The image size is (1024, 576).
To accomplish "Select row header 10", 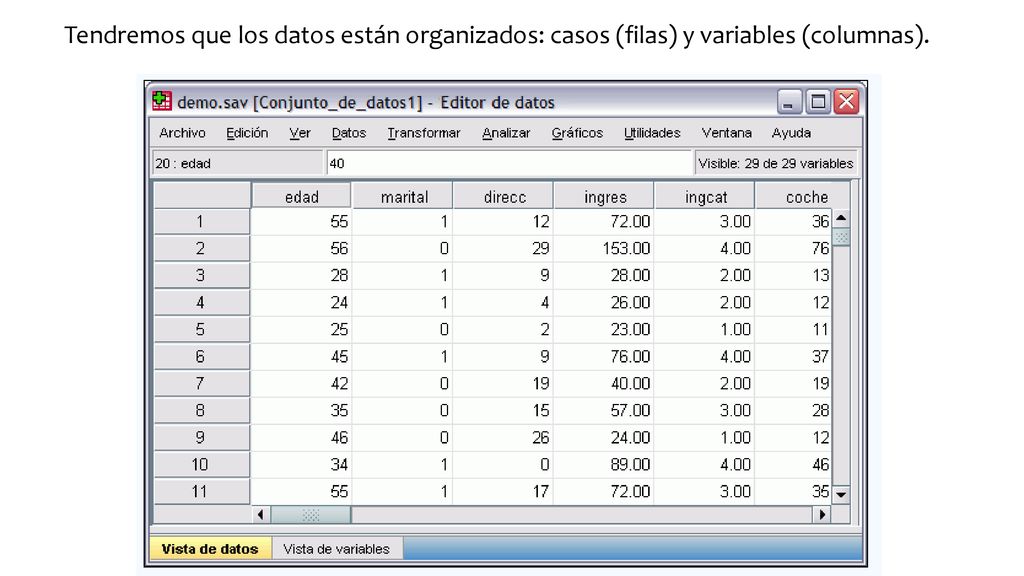I will (x=201, y=464).
